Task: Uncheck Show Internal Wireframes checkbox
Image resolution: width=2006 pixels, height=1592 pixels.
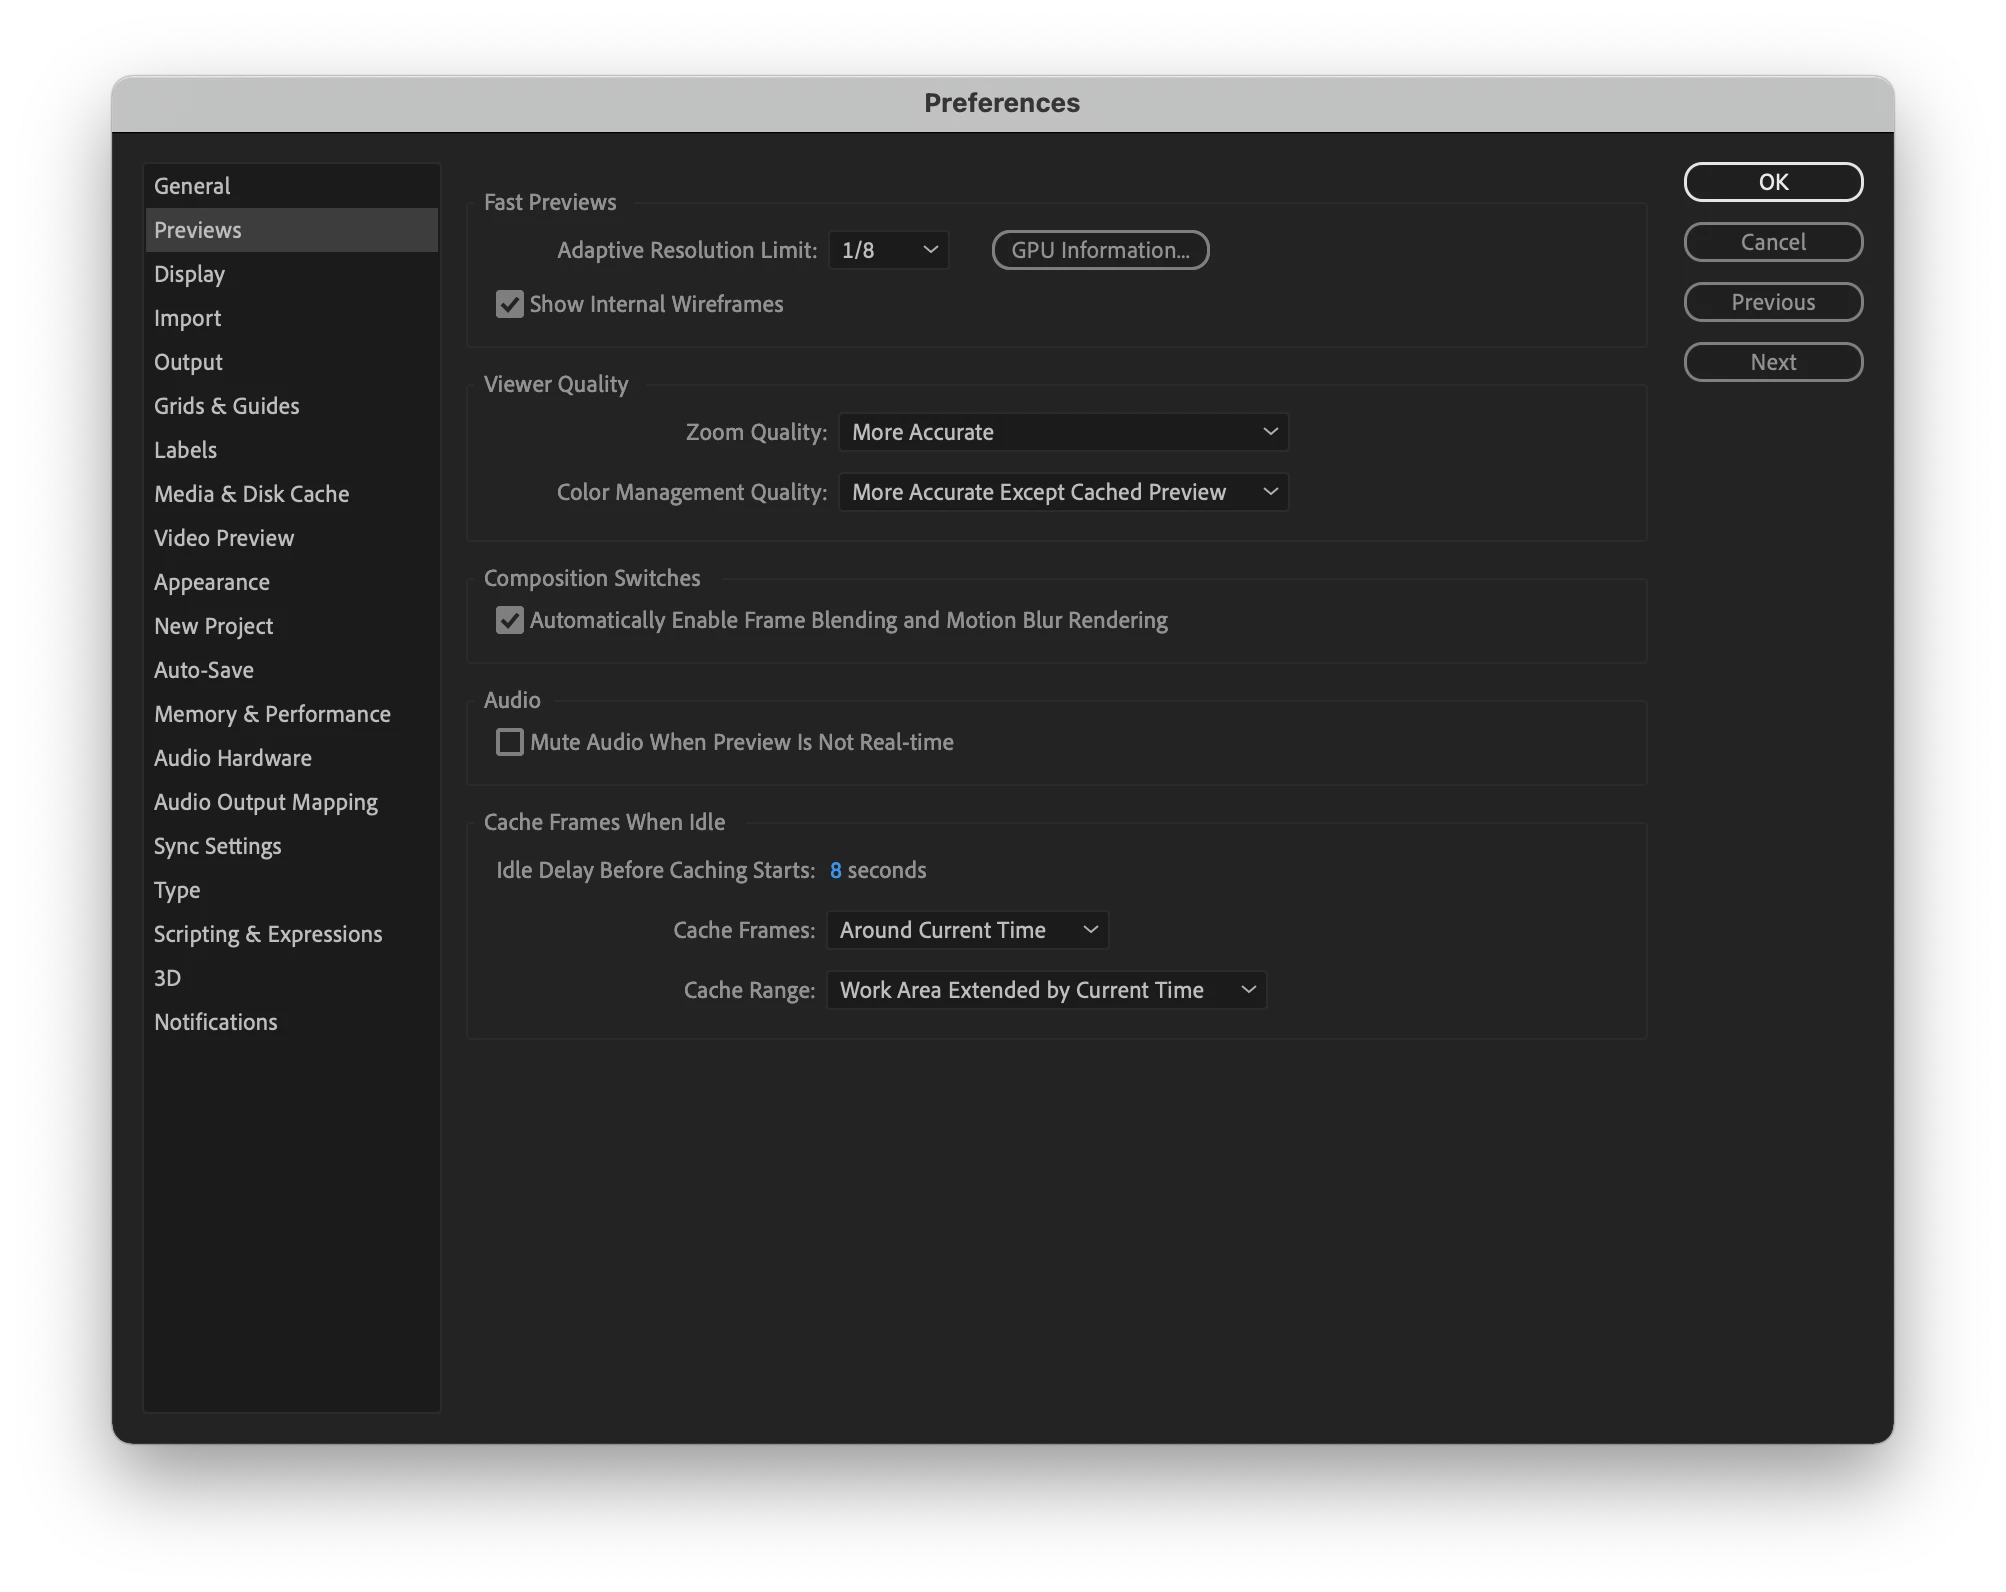Action: (x=510, y=304)
